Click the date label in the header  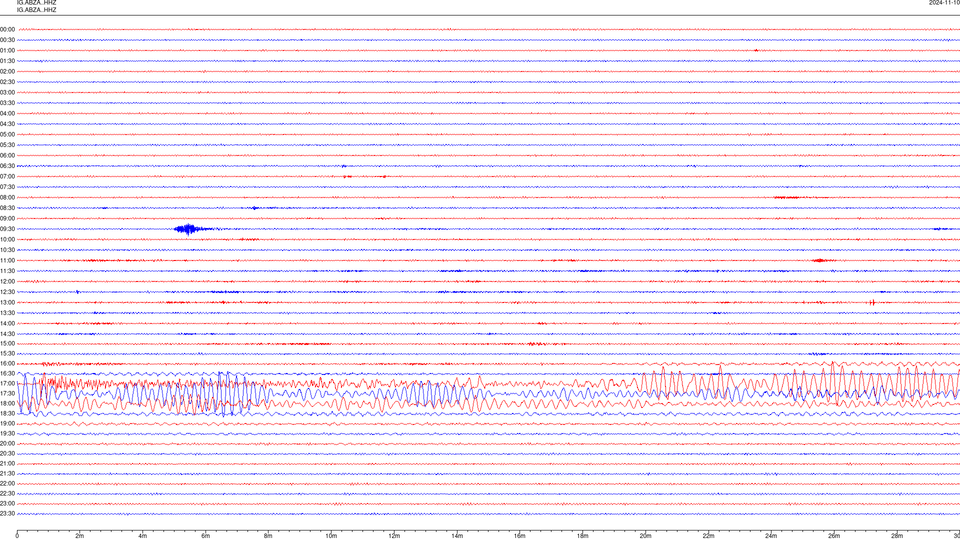(944, 2)
